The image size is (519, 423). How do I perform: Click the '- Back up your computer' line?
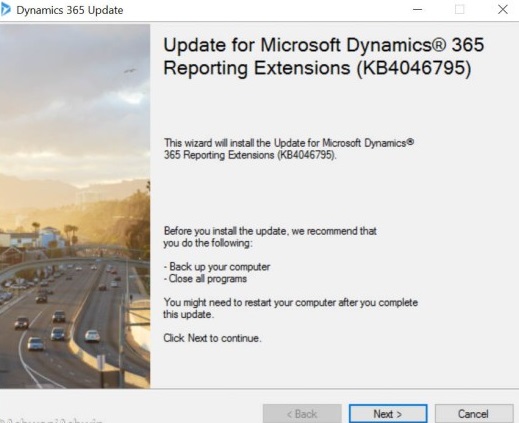tap(217, 267)
